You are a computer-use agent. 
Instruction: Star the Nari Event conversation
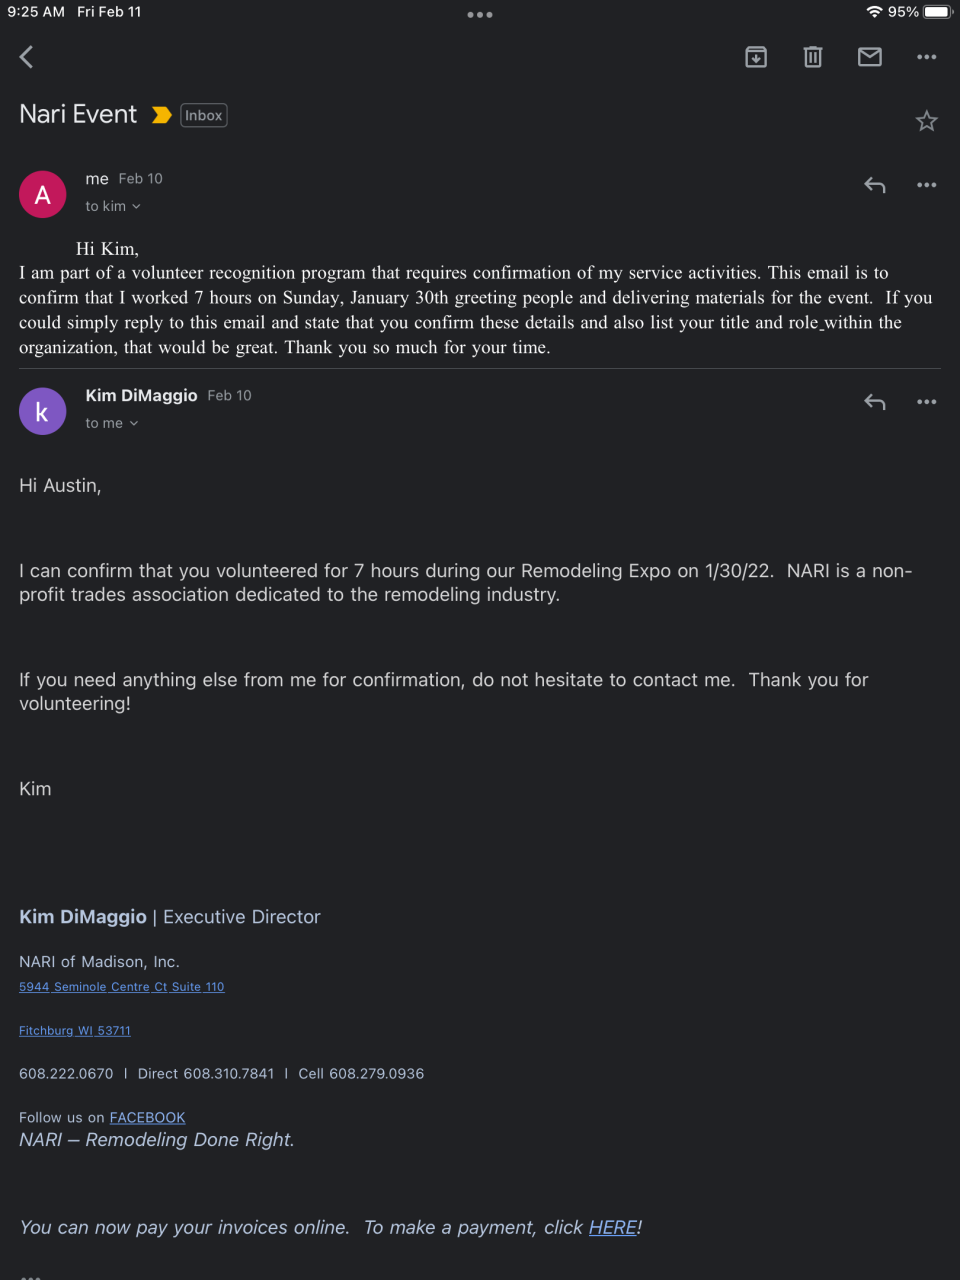tap(927, 121)
